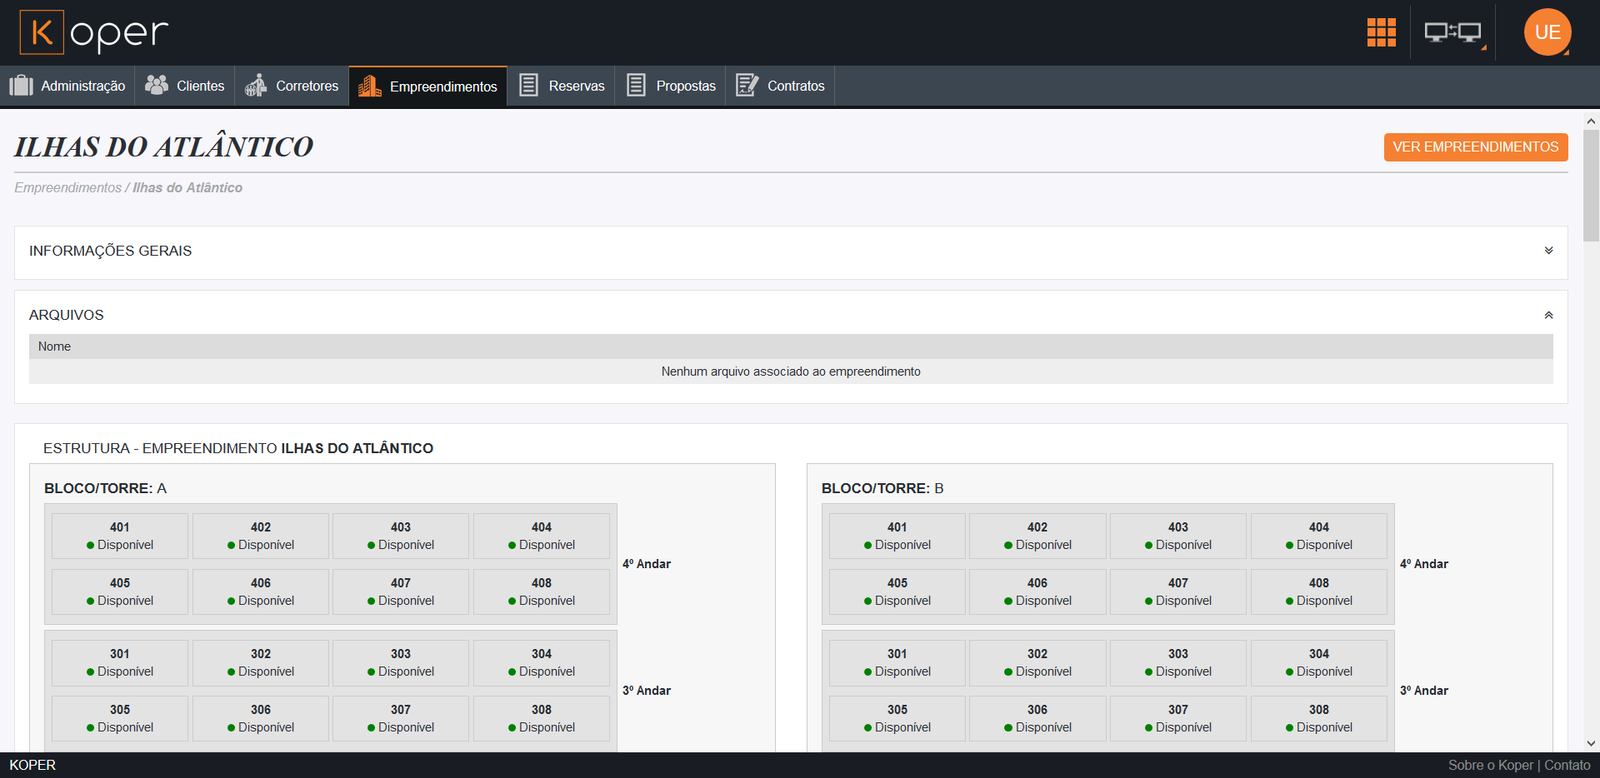Click the Contato footer link
Image resolution: width=1600 pixels, height=778 pixels.
coord(1567,765)
